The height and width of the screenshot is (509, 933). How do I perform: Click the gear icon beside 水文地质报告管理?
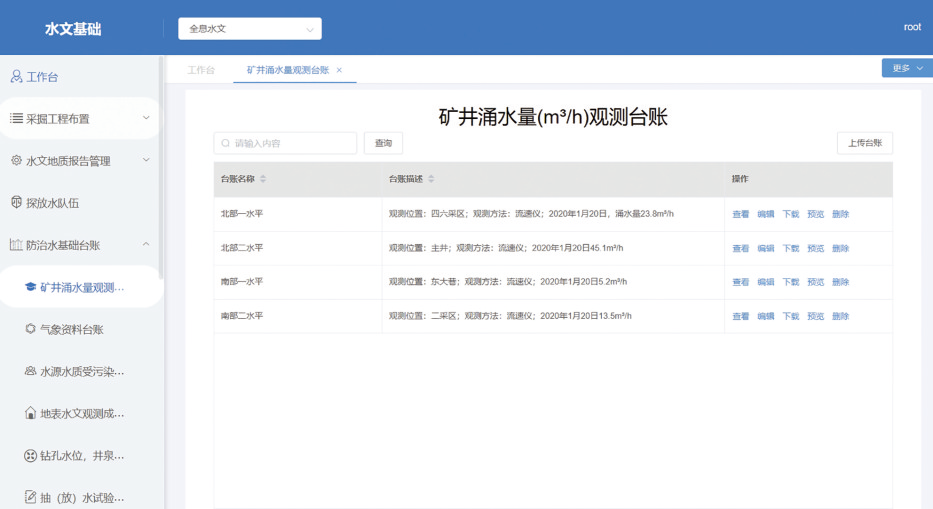16,160
